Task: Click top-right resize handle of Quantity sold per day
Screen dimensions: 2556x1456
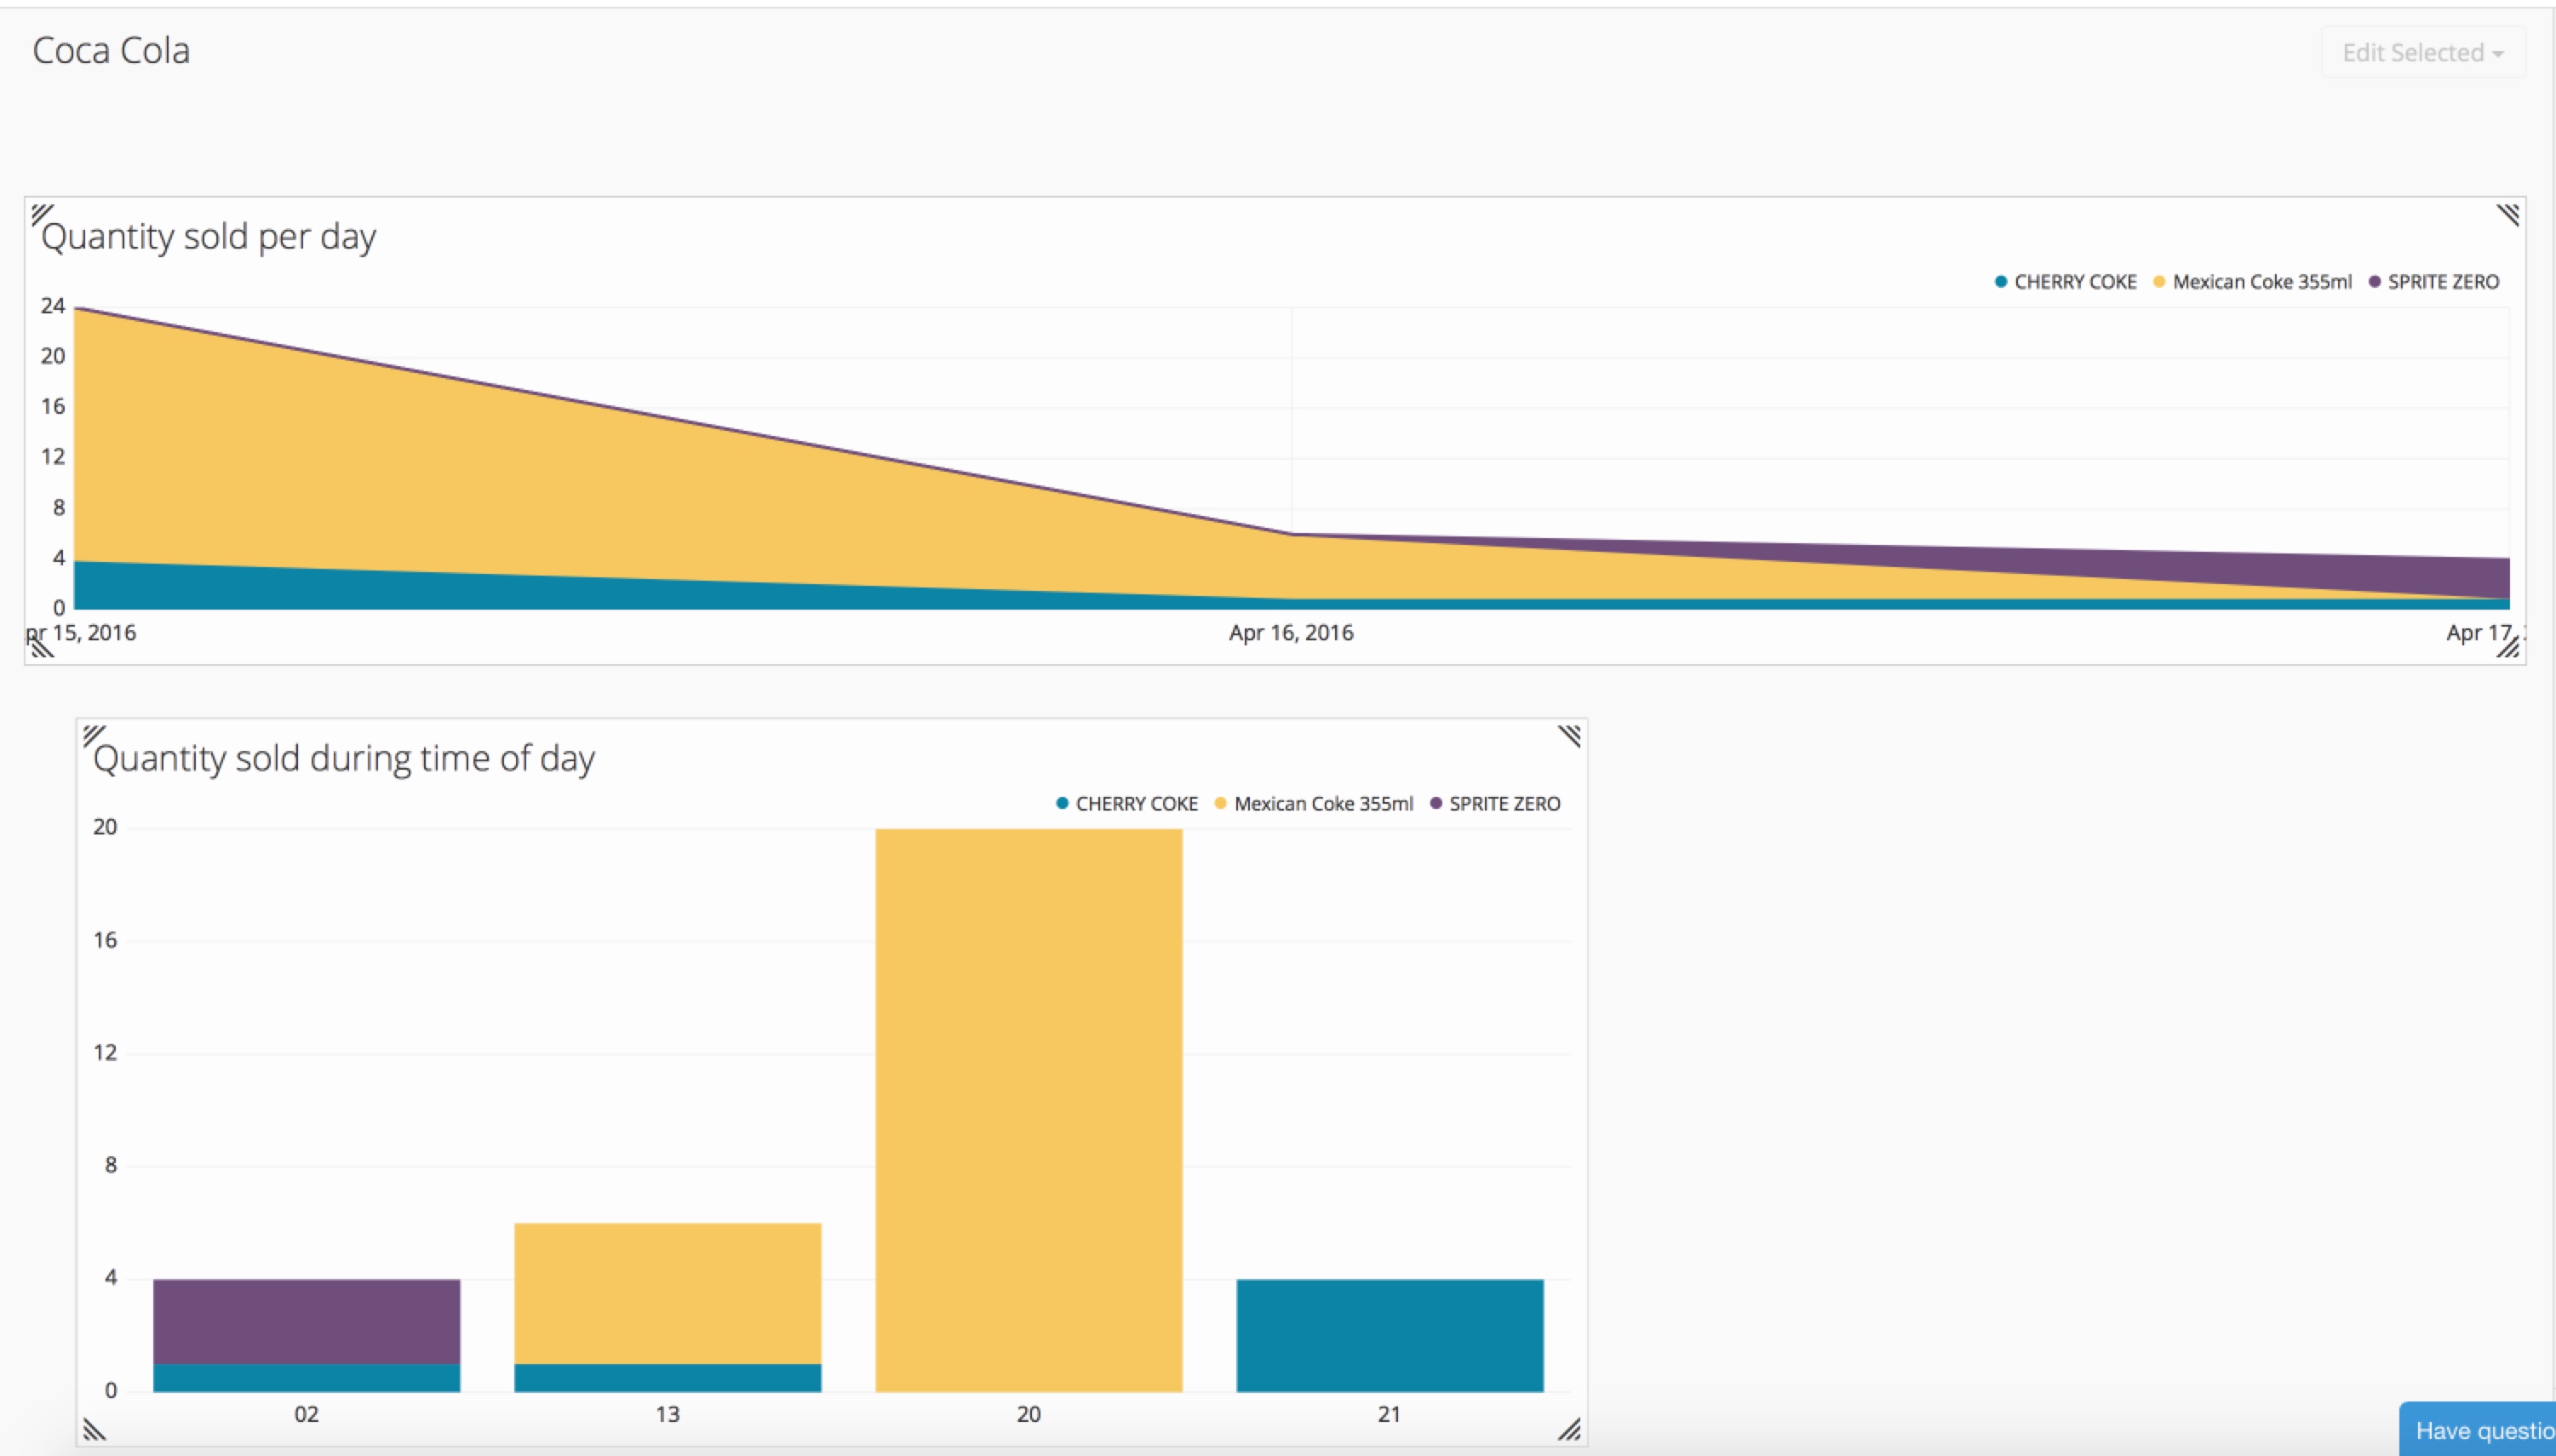Action: click(x=2507, y=214)
